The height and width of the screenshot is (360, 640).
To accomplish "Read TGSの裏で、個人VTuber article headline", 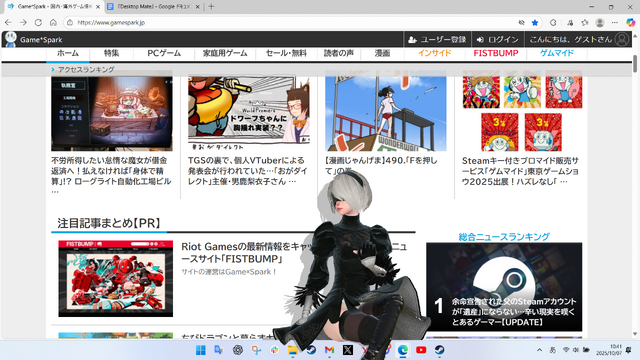I will point(248,171).
